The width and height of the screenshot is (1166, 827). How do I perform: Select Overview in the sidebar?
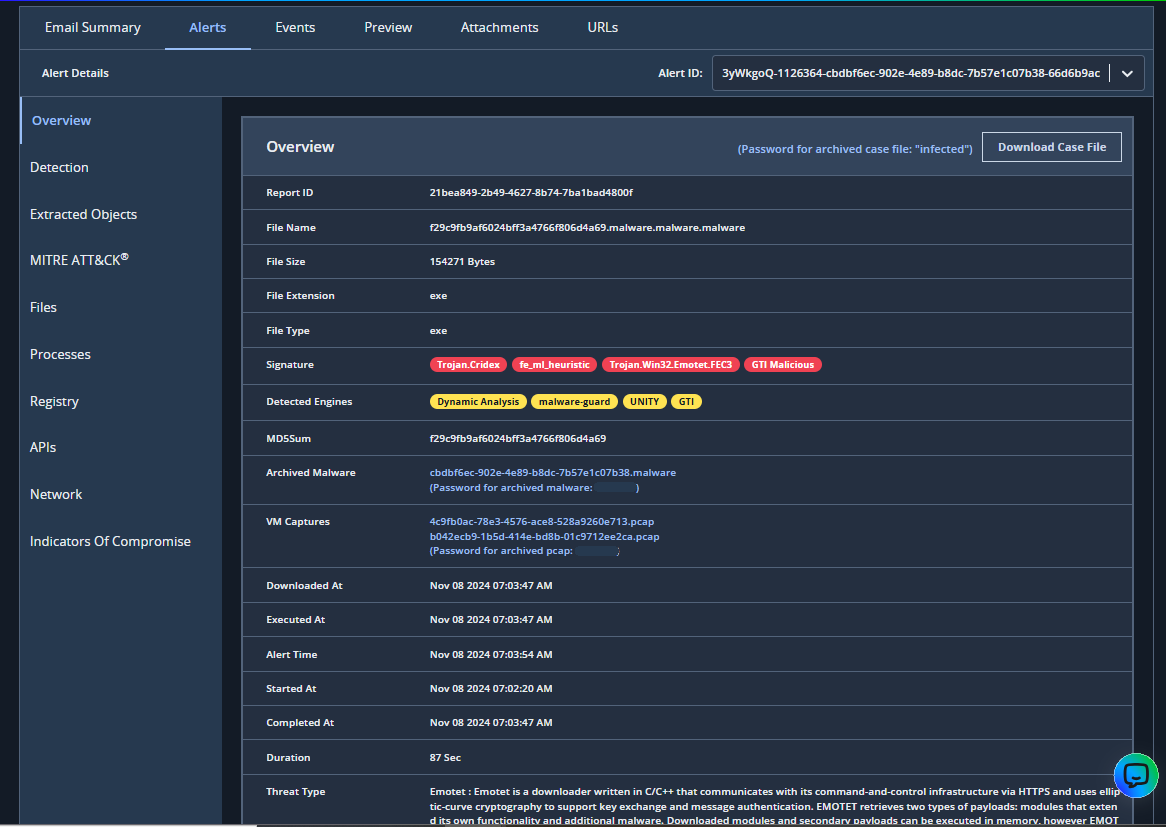[61, 120]
